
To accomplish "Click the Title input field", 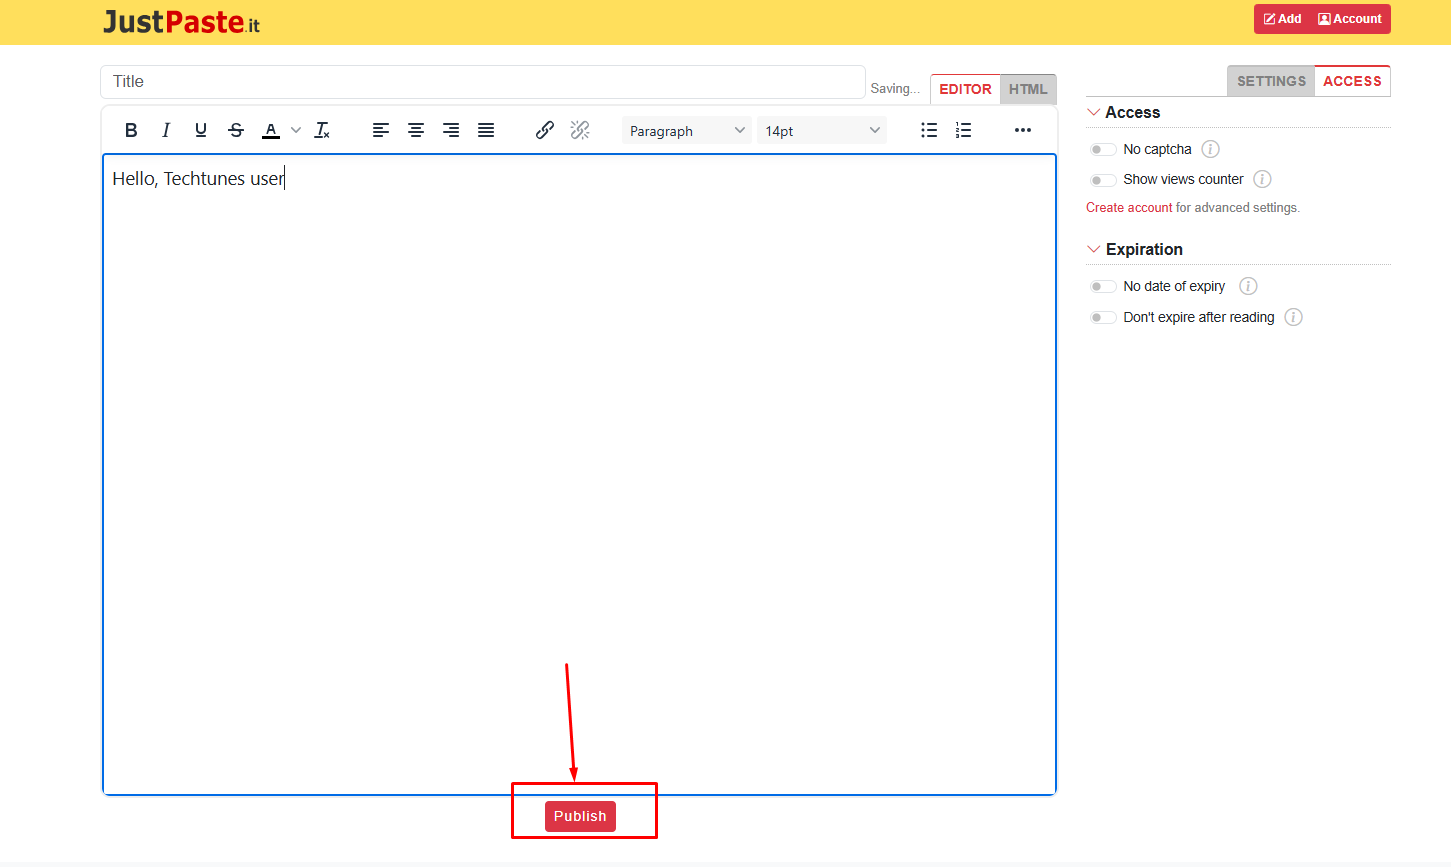I will (483, 82).
